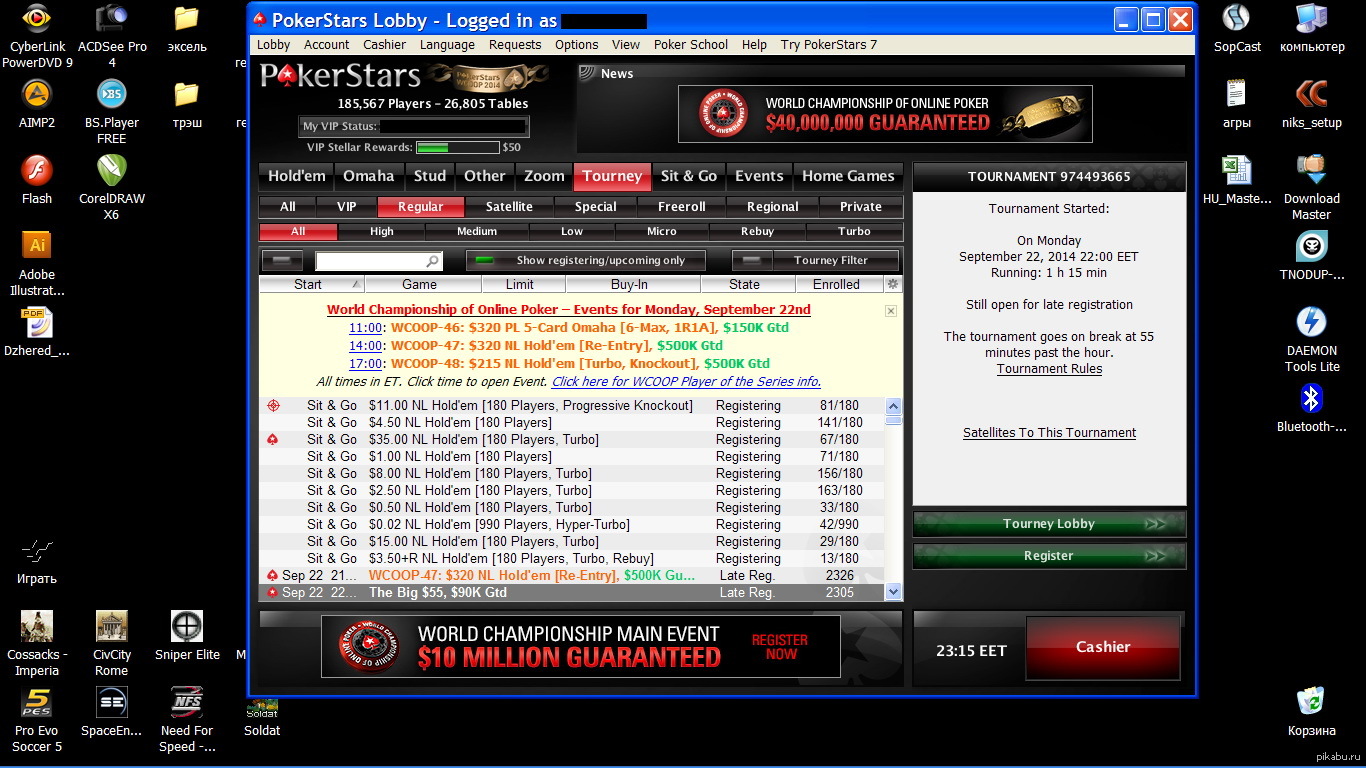Select the Satellite tournament filter

(509, 207)
